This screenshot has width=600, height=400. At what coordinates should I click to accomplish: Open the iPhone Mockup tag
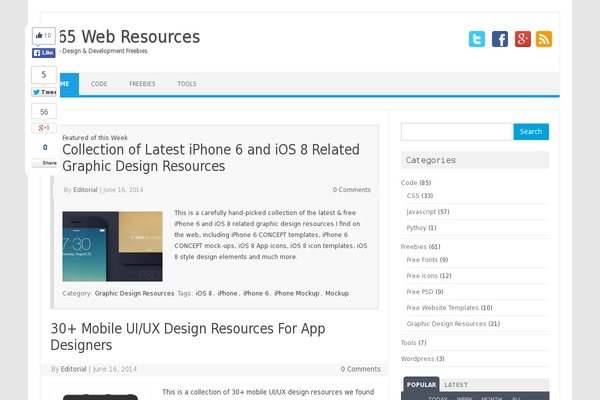tap(297, 293)
